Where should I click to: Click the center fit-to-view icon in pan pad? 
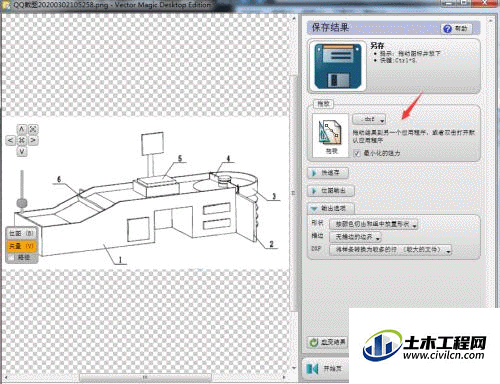tap(22, 140)
